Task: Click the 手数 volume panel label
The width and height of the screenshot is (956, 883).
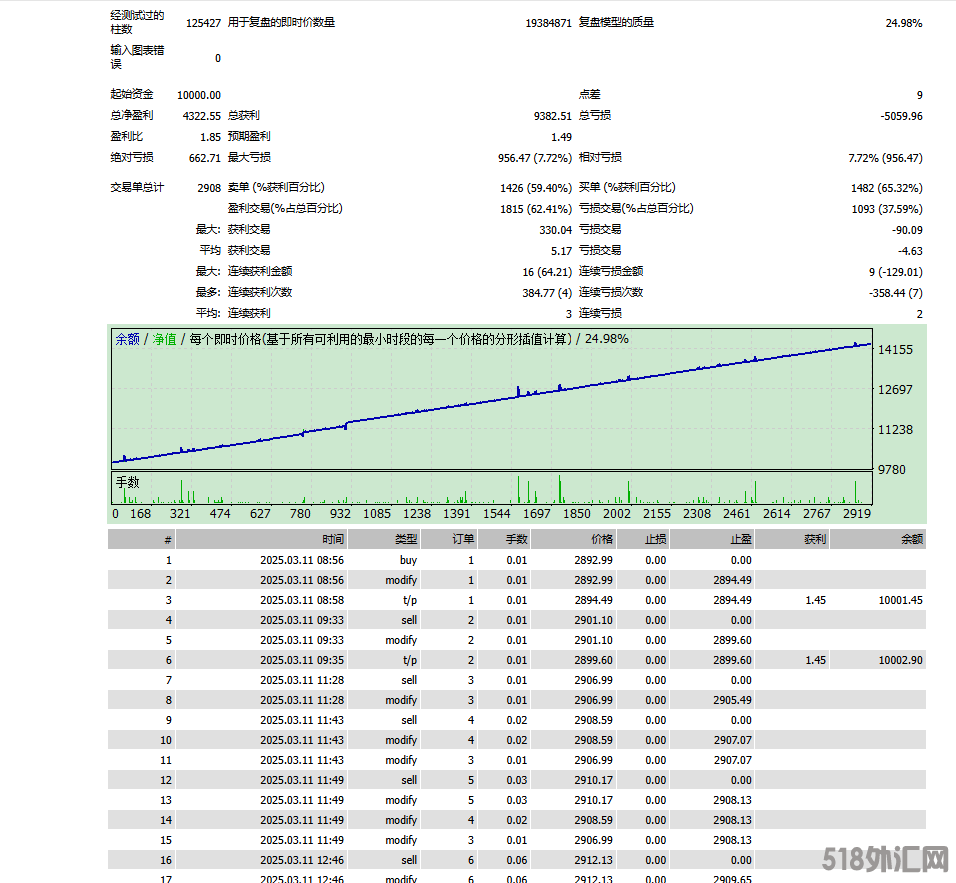Action: [128, 481]
